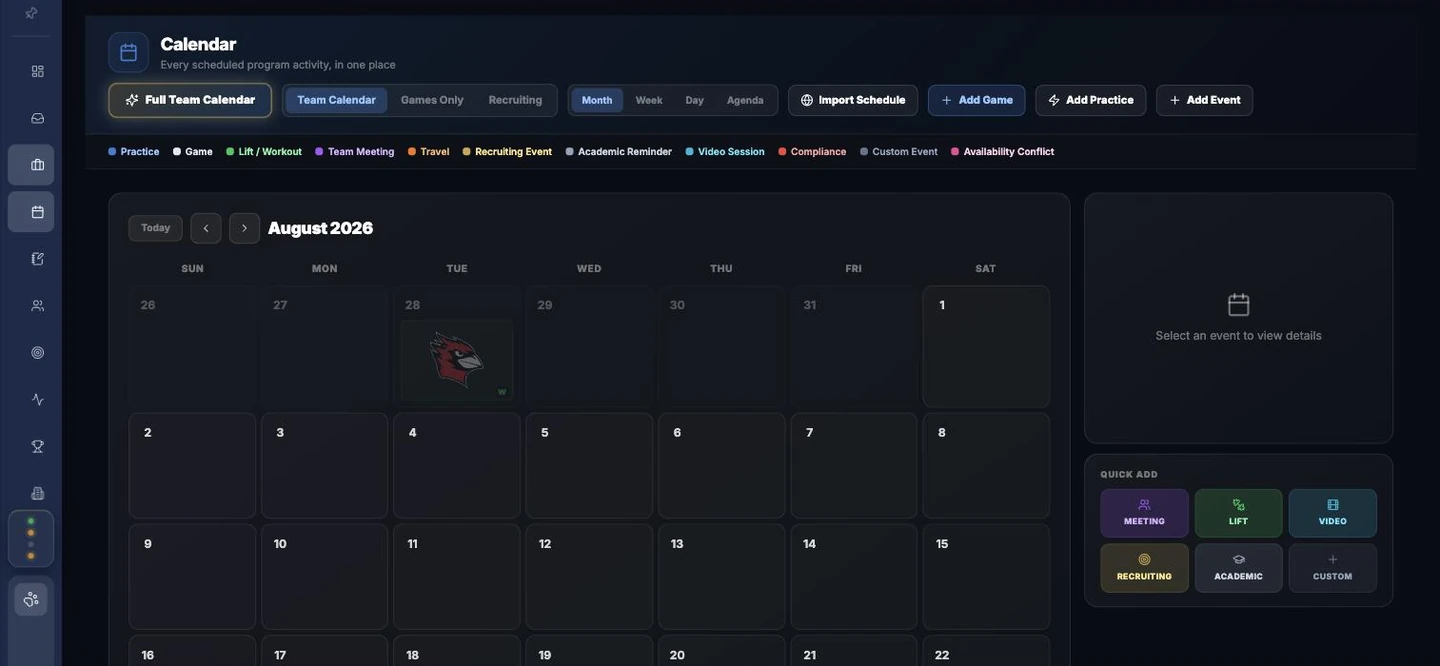The image size is (1440, 666).
Task: Select August 15 day cell
Action: click(x=986, y=577)
